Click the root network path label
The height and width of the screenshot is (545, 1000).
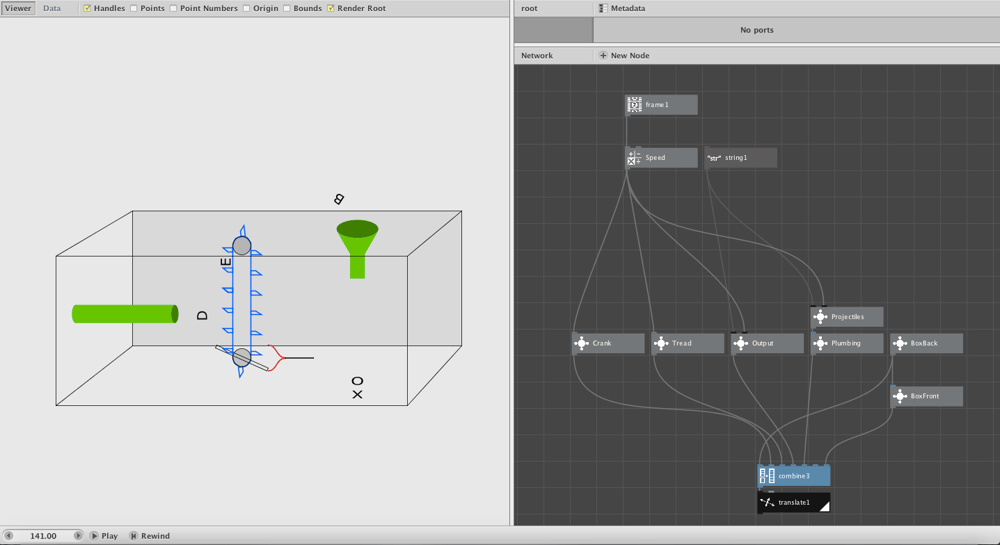[x=529, y=8]
